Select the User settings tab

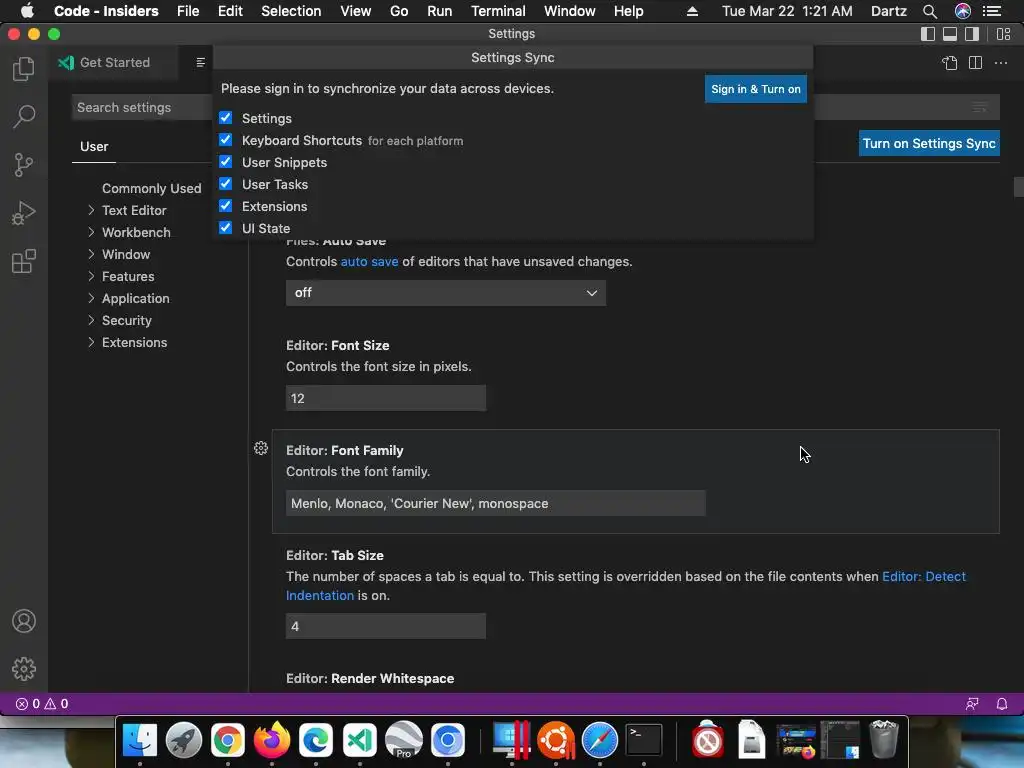[94, 146]
